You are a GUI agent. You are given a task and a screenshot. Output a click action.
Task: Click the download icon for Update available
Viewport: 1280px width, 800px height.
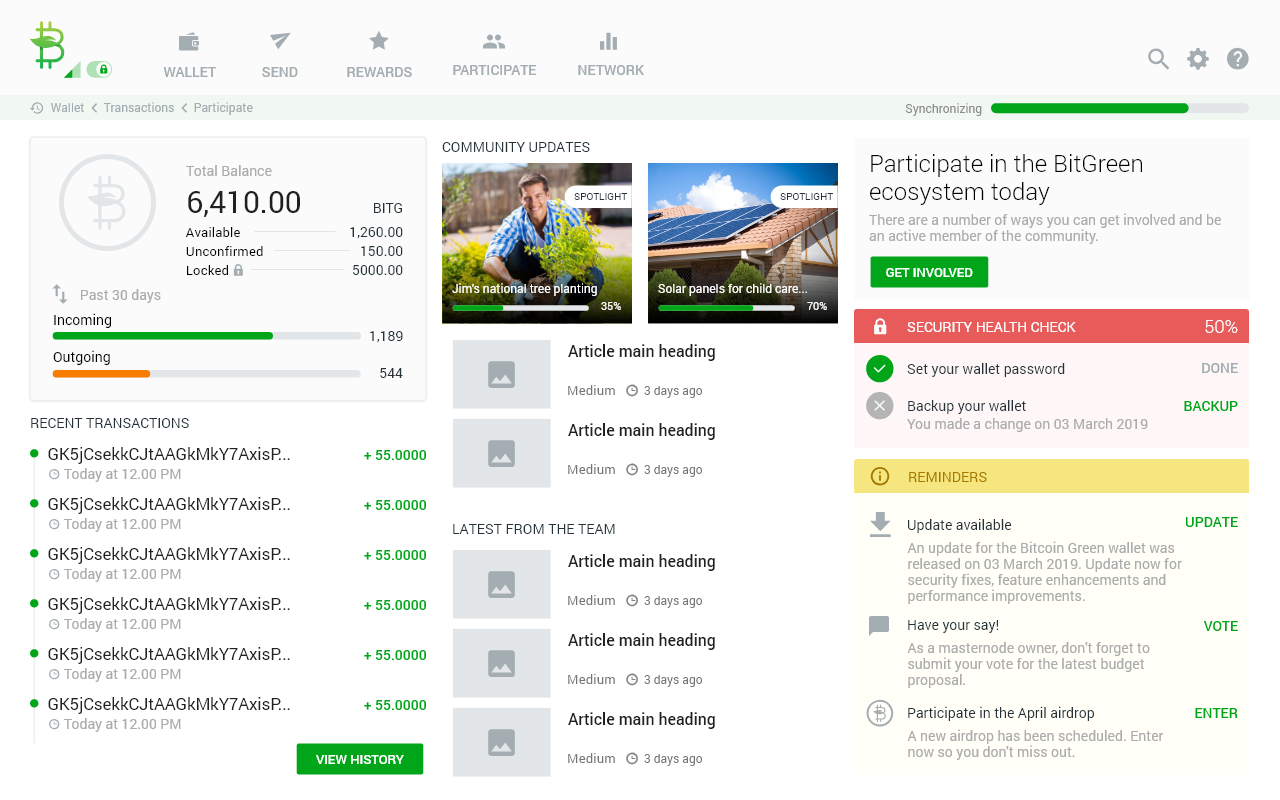click(880, 525)
